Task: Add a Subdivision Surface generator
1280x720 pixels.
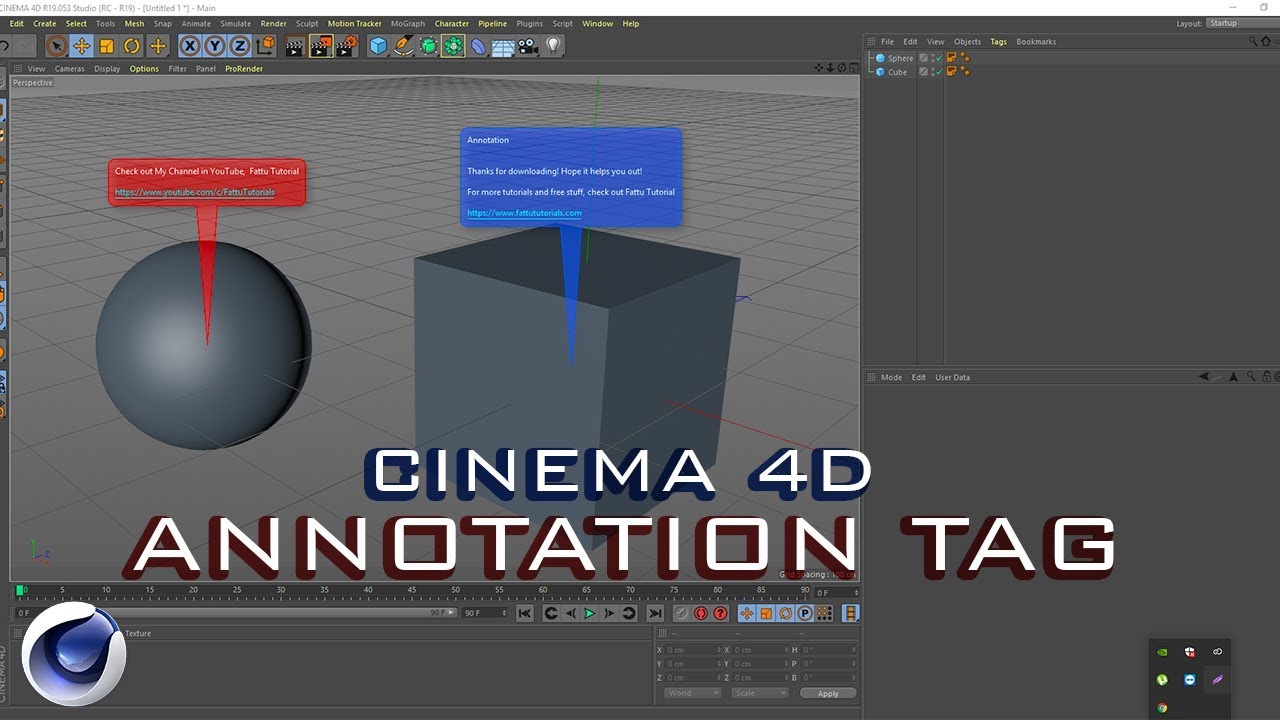Action: (428, 46)
